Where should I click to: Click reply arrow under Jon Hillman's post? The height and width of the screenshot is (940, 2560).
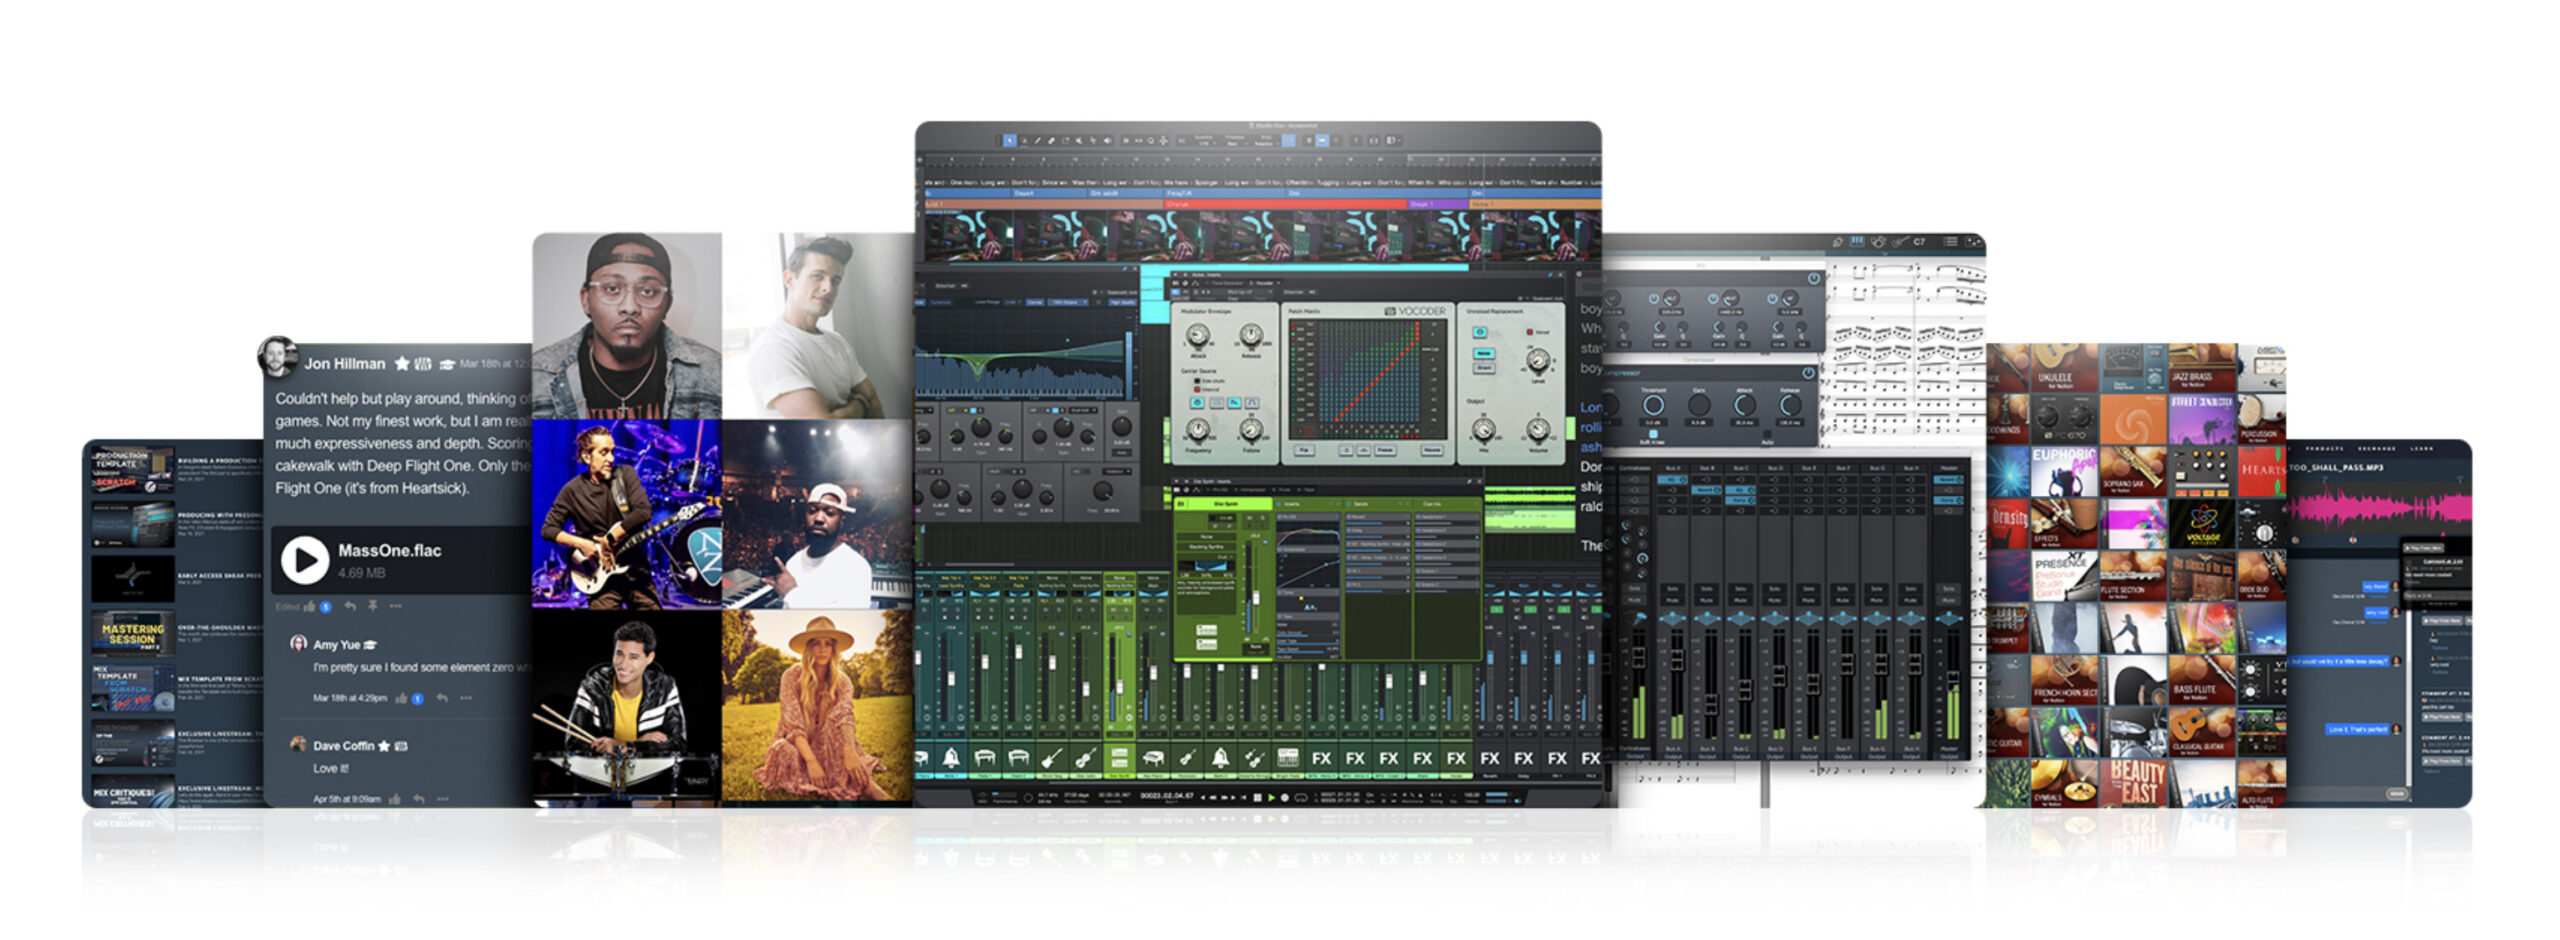[350, 606]
